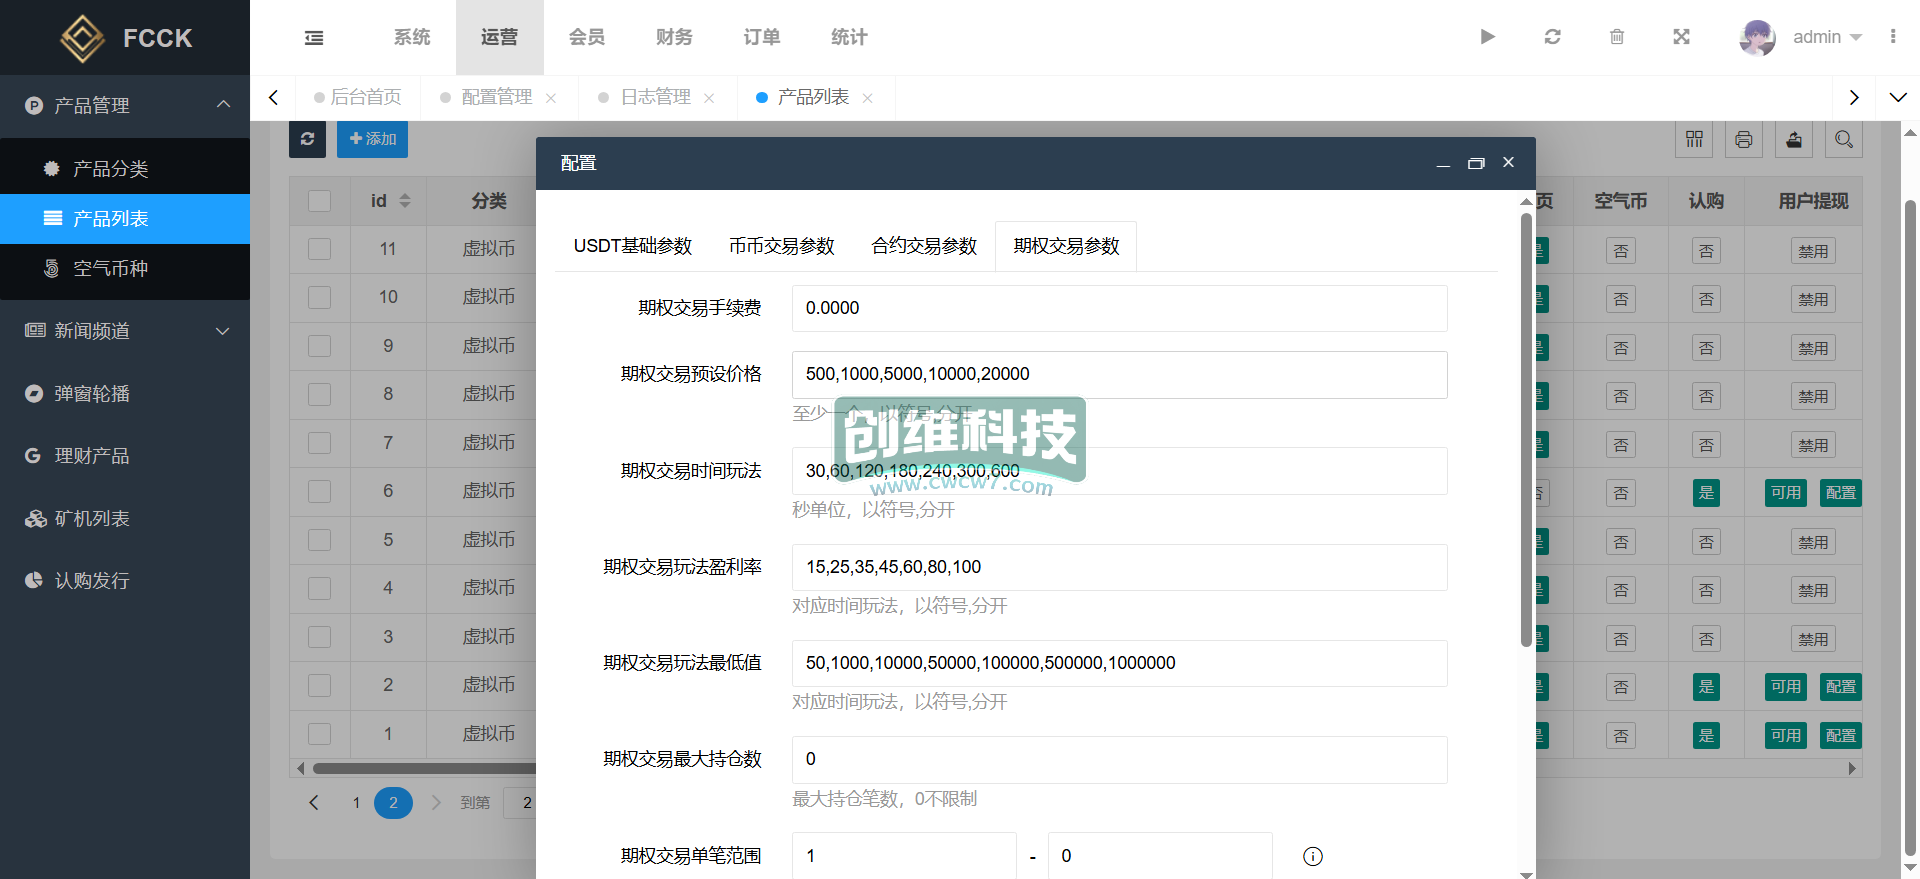Click the search magnifier icon
1920x879 pixels.
1844,139
